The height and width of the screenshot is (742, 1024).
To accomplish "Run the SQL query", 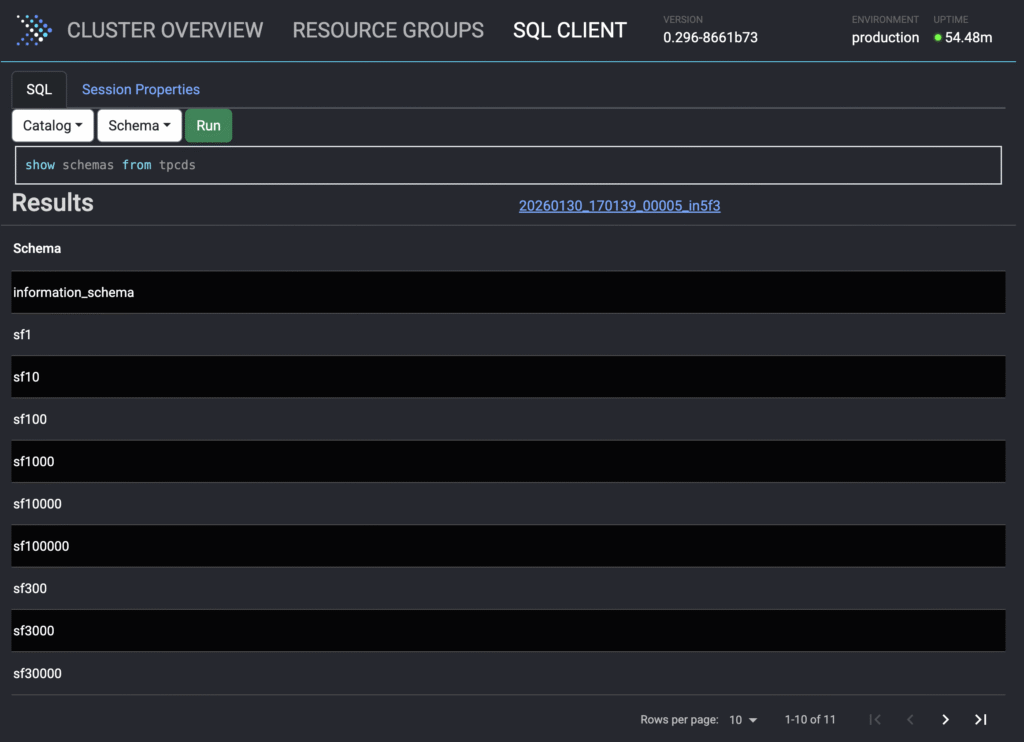I will [208, 126].
